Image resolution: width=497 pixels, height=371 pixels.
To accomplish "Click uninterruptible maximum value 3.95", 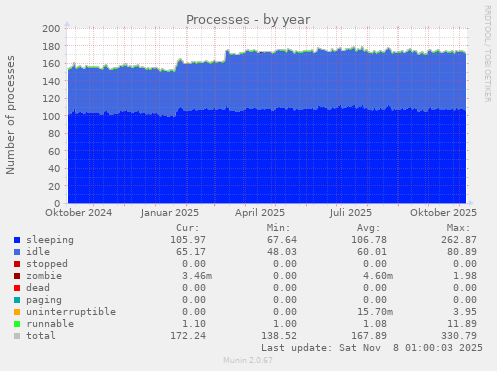I will 465,312.
